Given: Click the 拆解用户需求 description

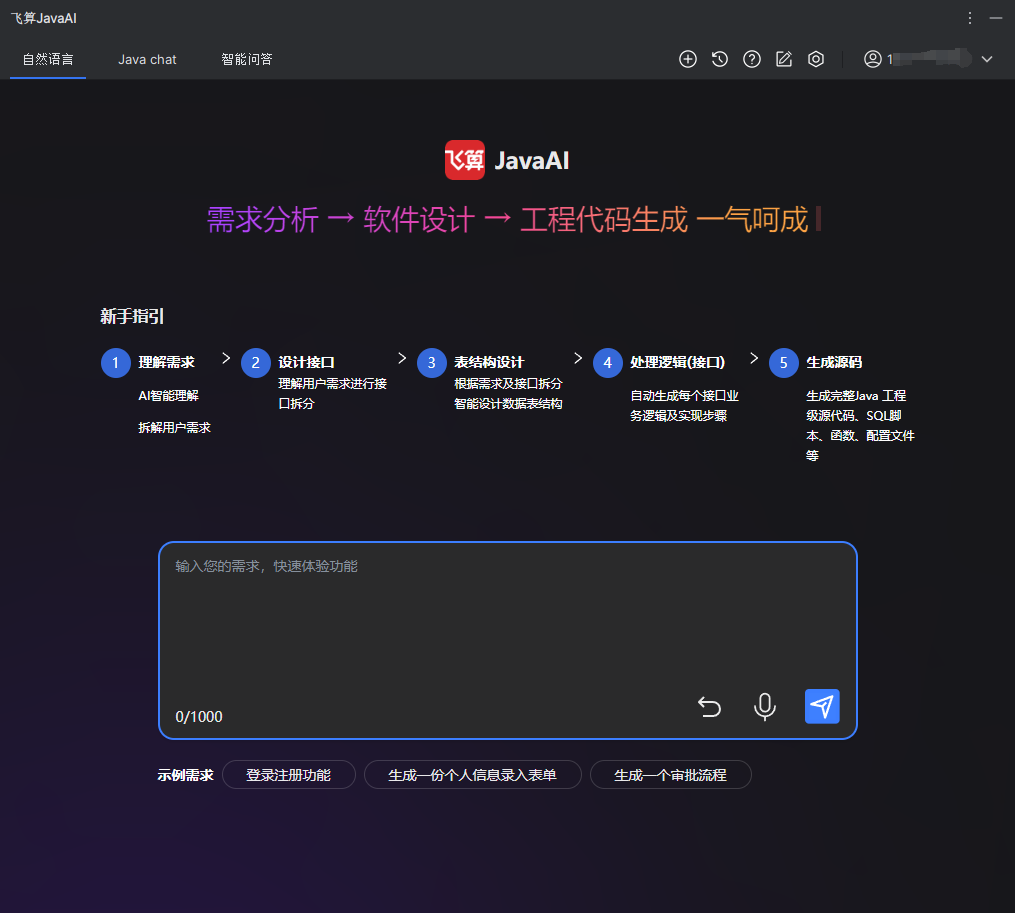Looking at the screenshot, I should [174, 427].
